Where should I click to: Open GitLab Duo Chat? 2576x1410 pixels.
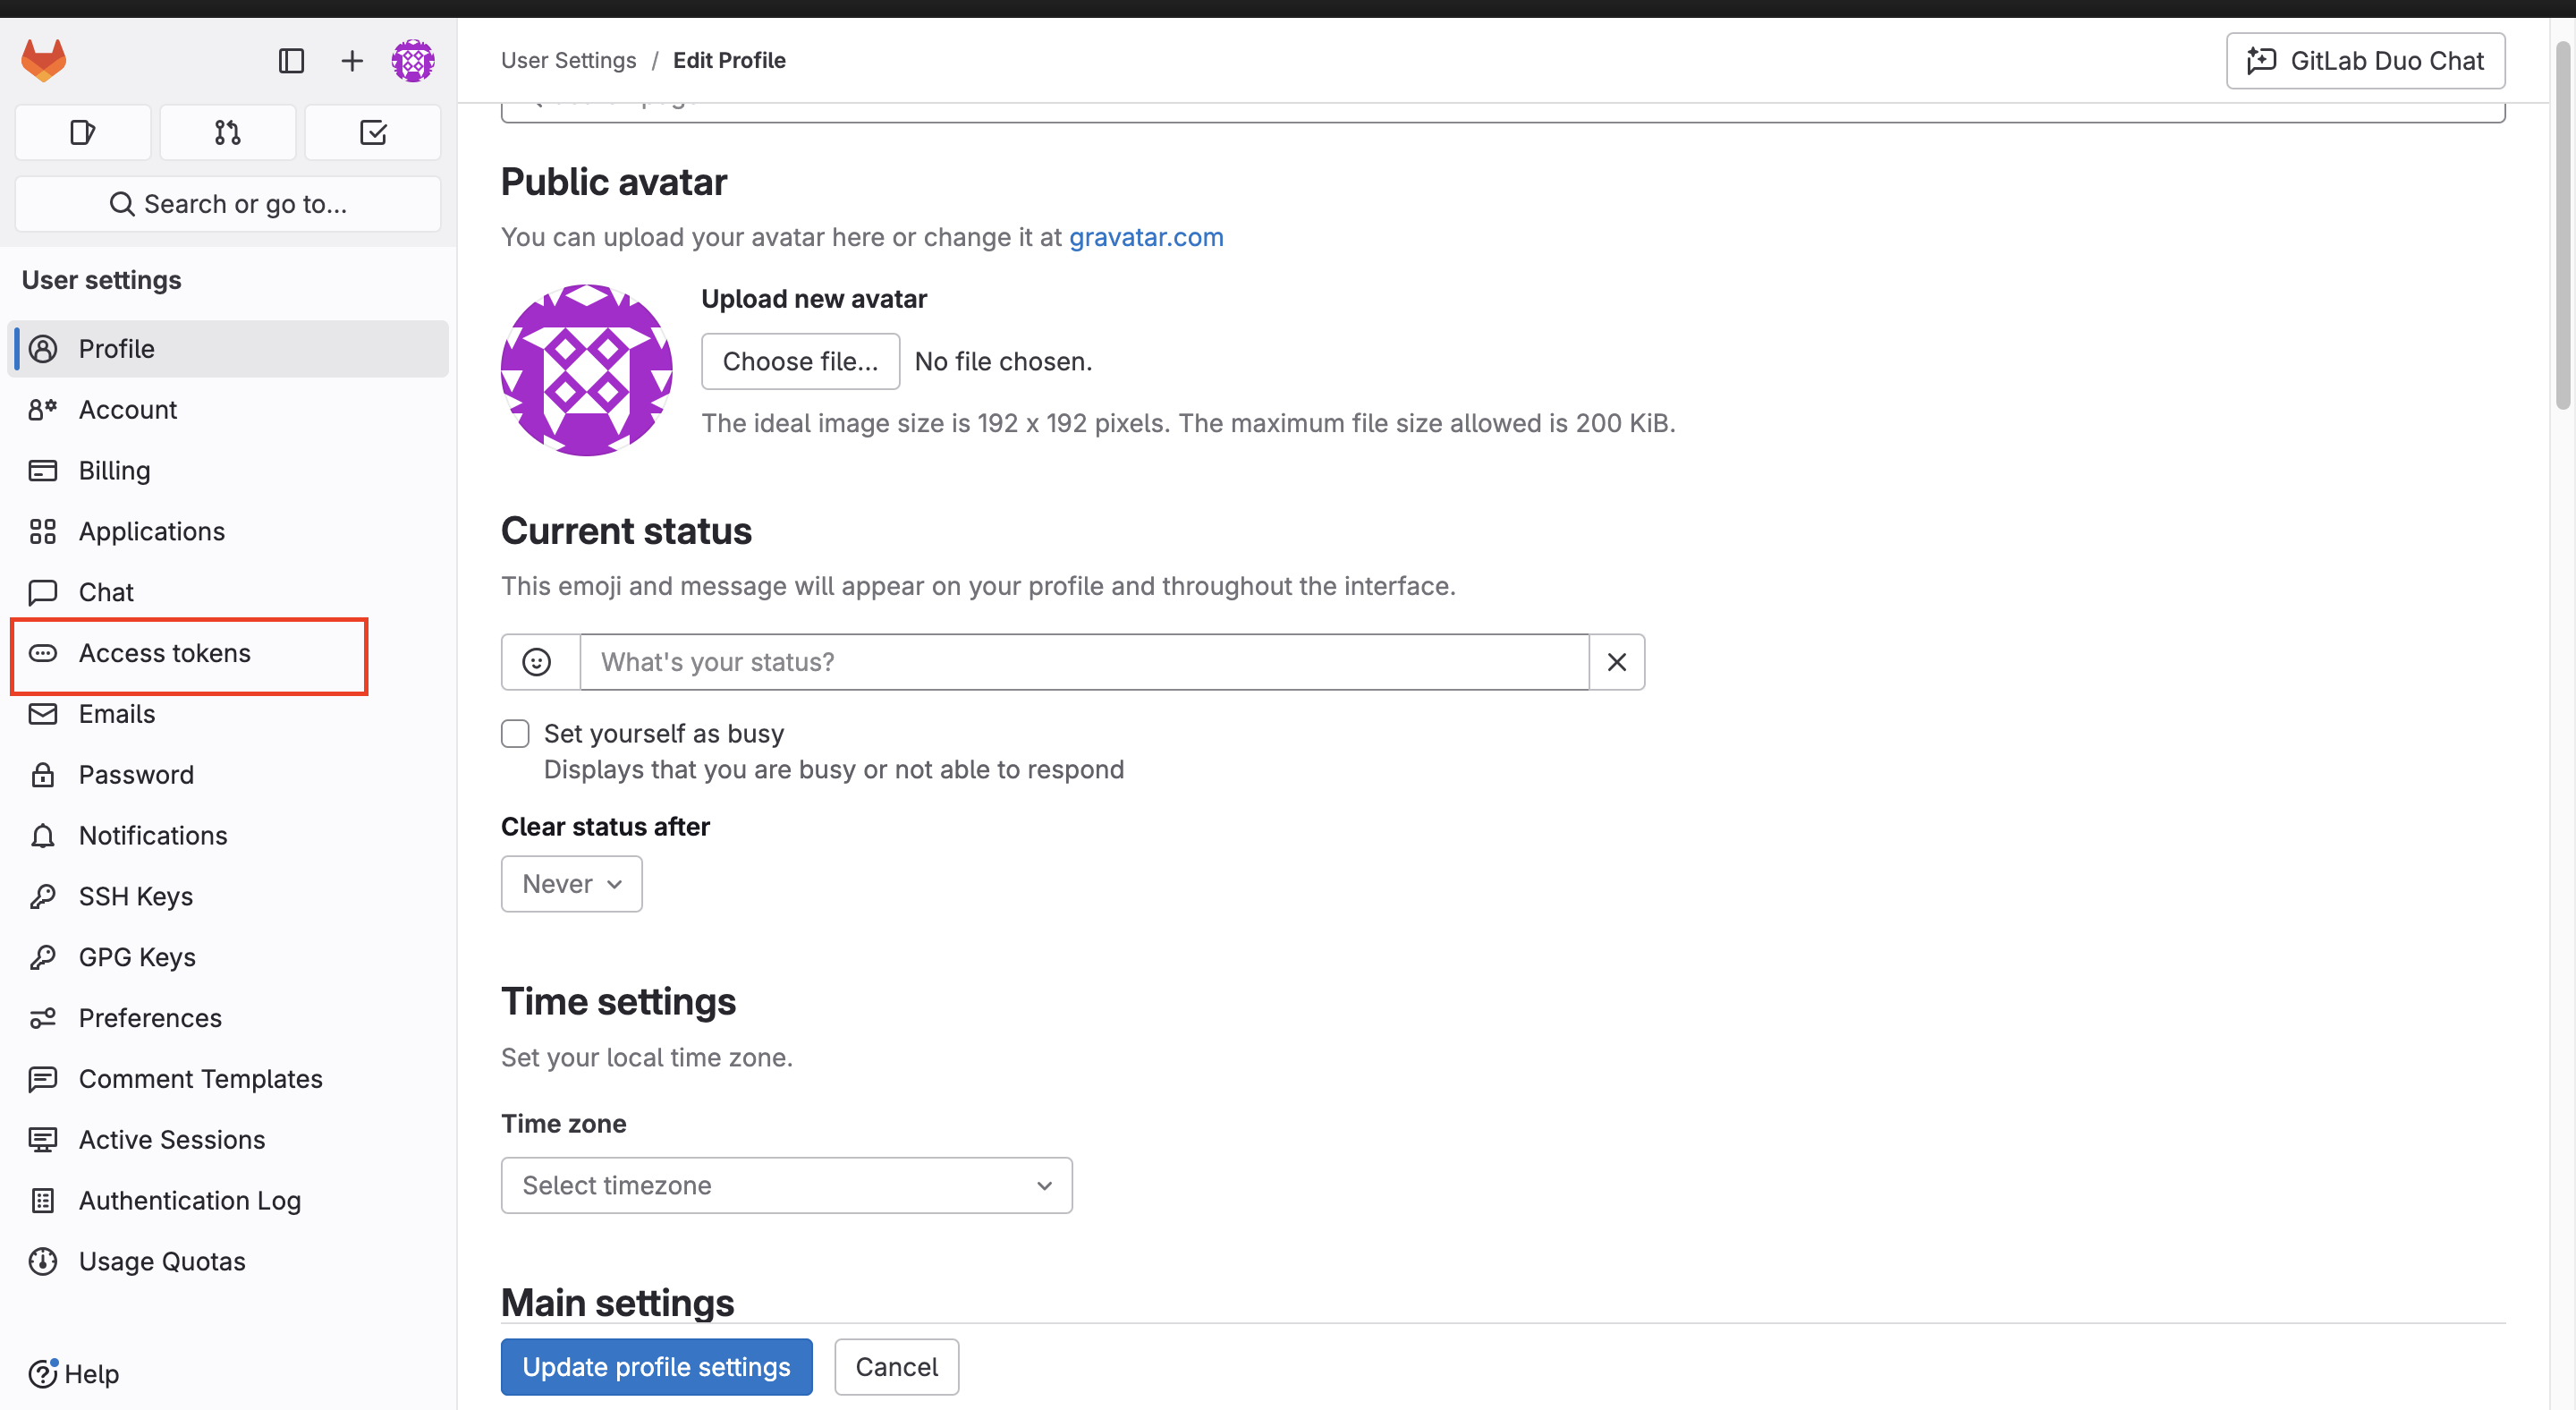[x=2365, y=61]
